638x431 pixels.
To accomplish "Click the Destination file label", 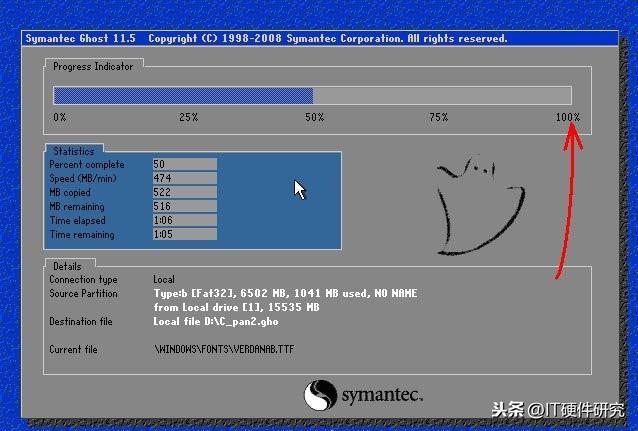I will (81, 322).
